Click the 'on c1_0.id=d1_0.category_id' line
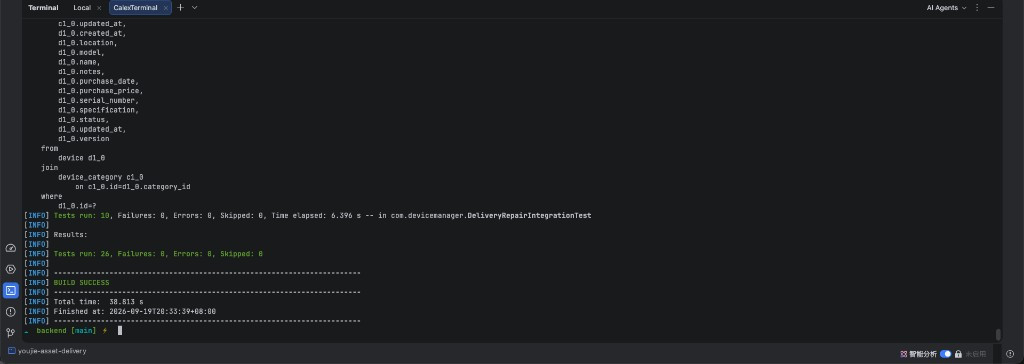Viewport: 1024px width, 364px height. coord(133,187)
